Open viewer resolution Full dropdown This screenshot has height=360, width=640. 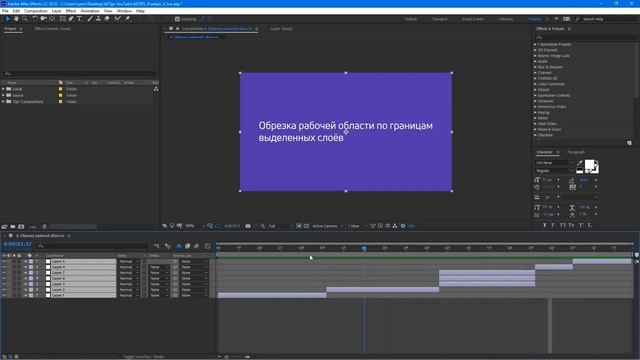[x=280, y=226]
